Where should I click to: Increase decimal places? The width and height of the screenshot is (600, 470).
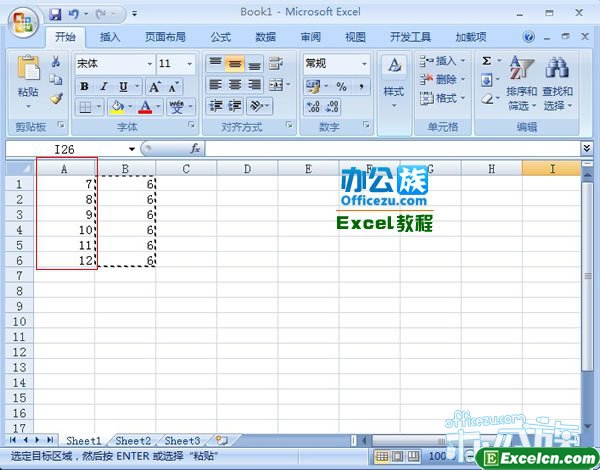click(313, 106)
